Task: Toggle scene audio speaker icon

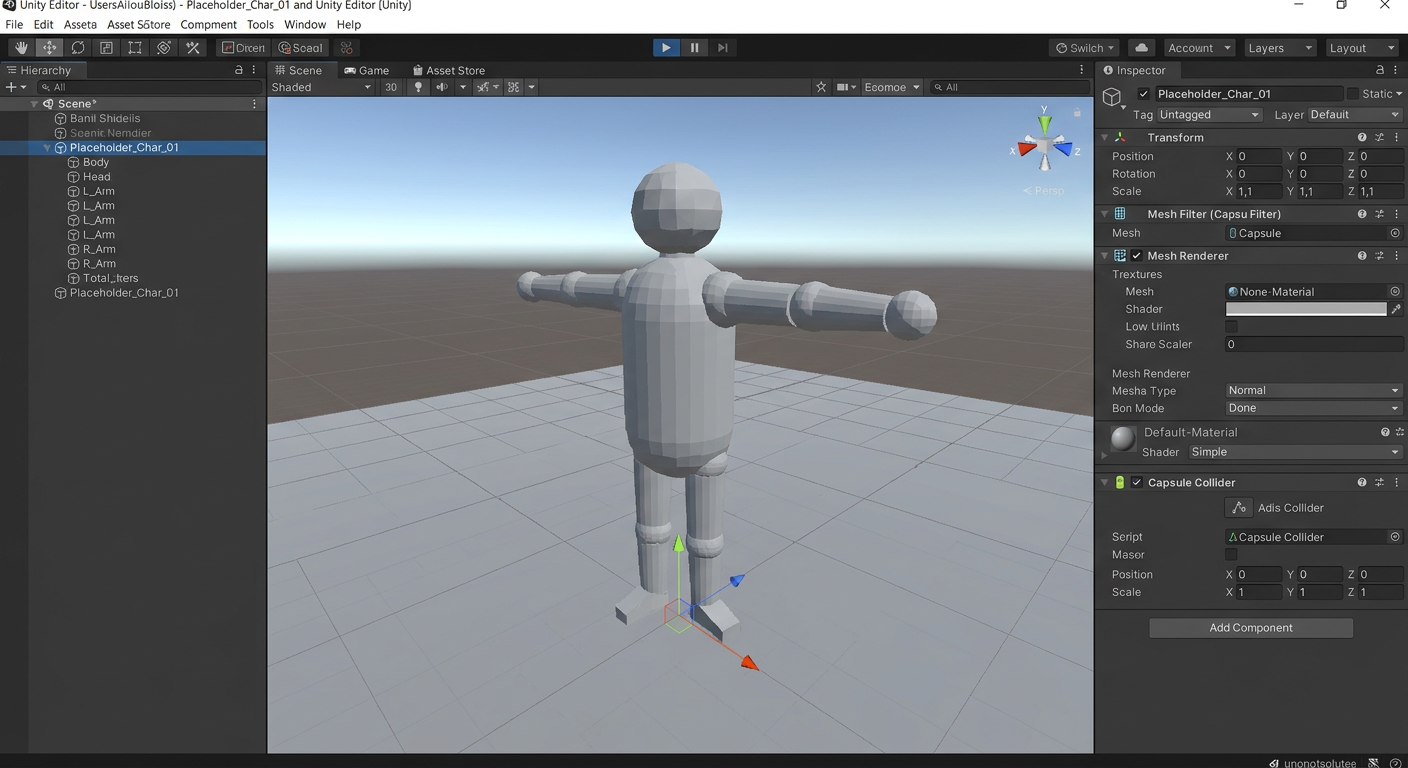Action: coord(441,87)
